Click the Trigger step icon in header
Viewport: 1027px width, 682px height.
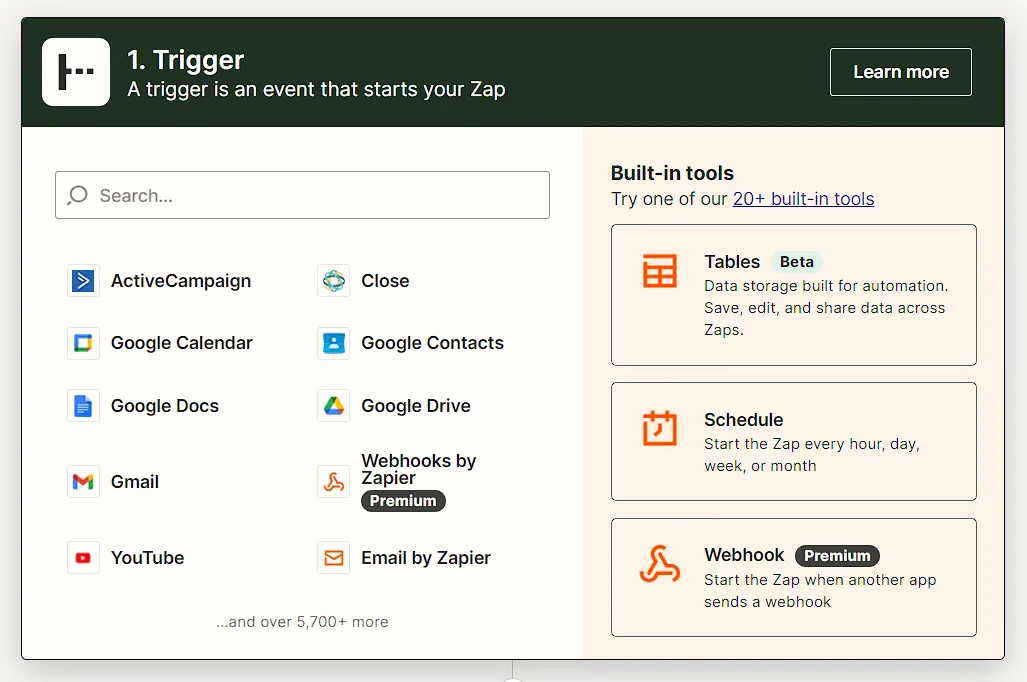[x=76, y=72]
